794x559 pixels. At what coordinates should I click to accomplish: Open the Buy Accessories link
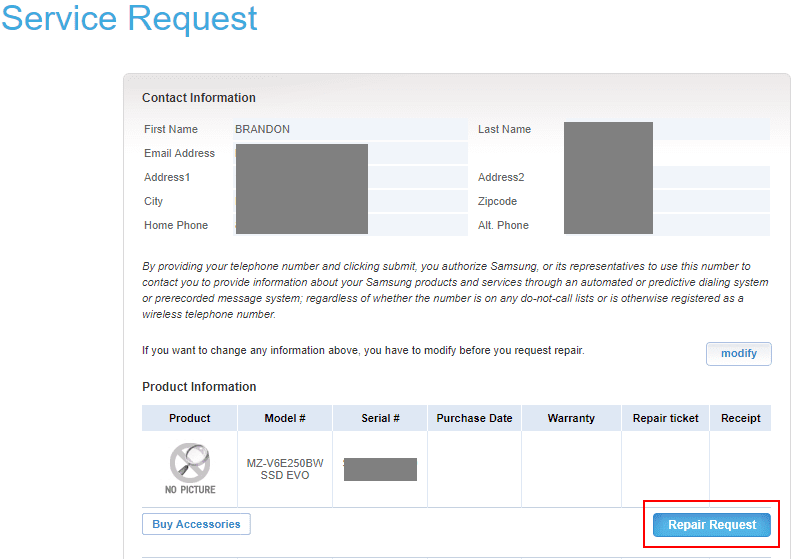point(196,524)
